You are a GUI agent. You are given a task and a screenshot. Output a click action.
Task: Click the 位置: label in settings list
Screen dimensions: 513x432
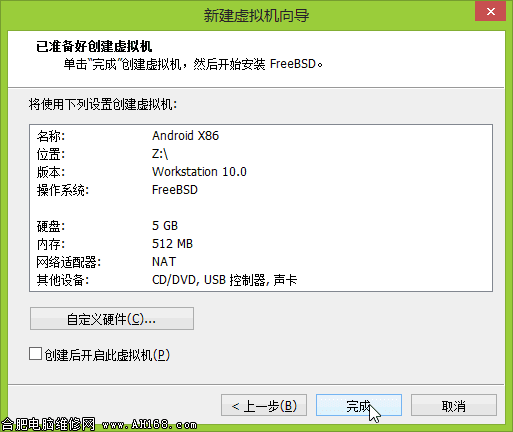coord(51,154)
